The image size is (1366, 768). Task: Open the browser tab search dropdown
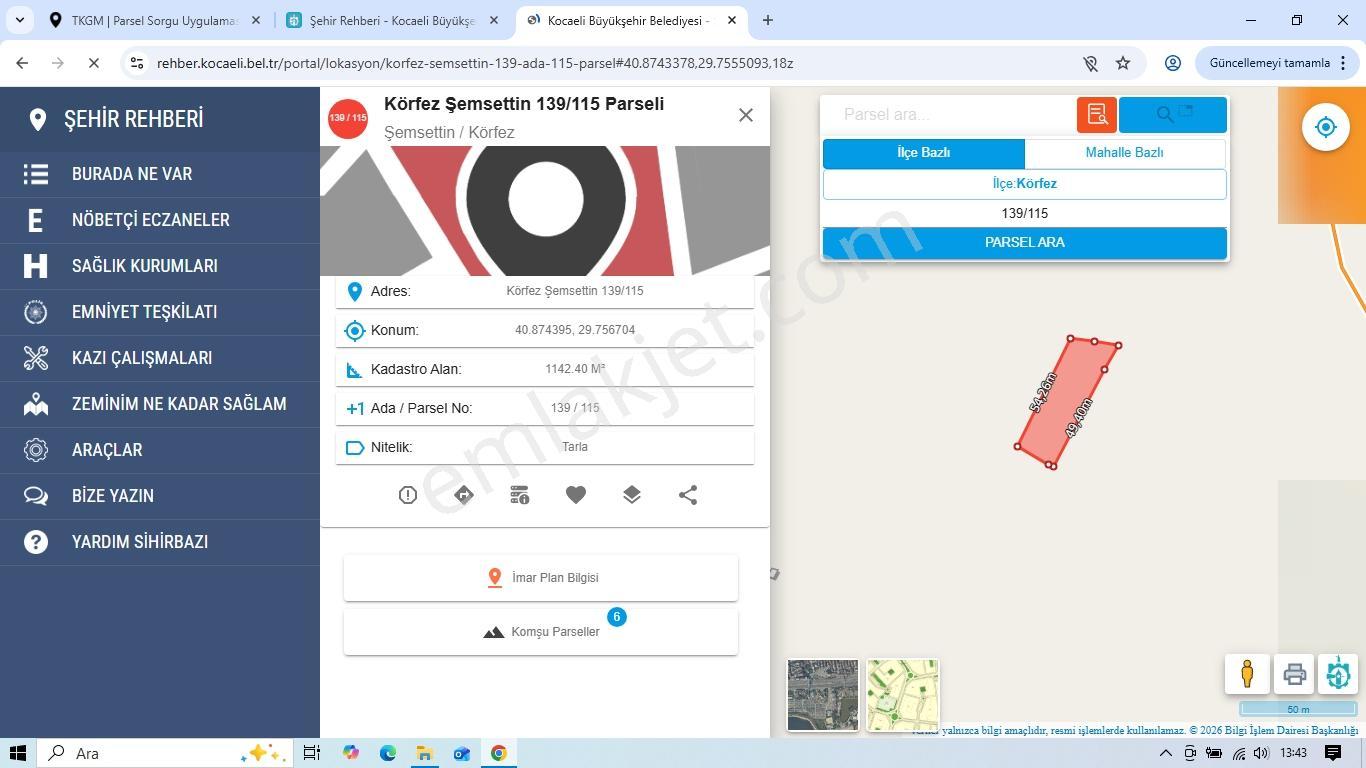point(20,20)
